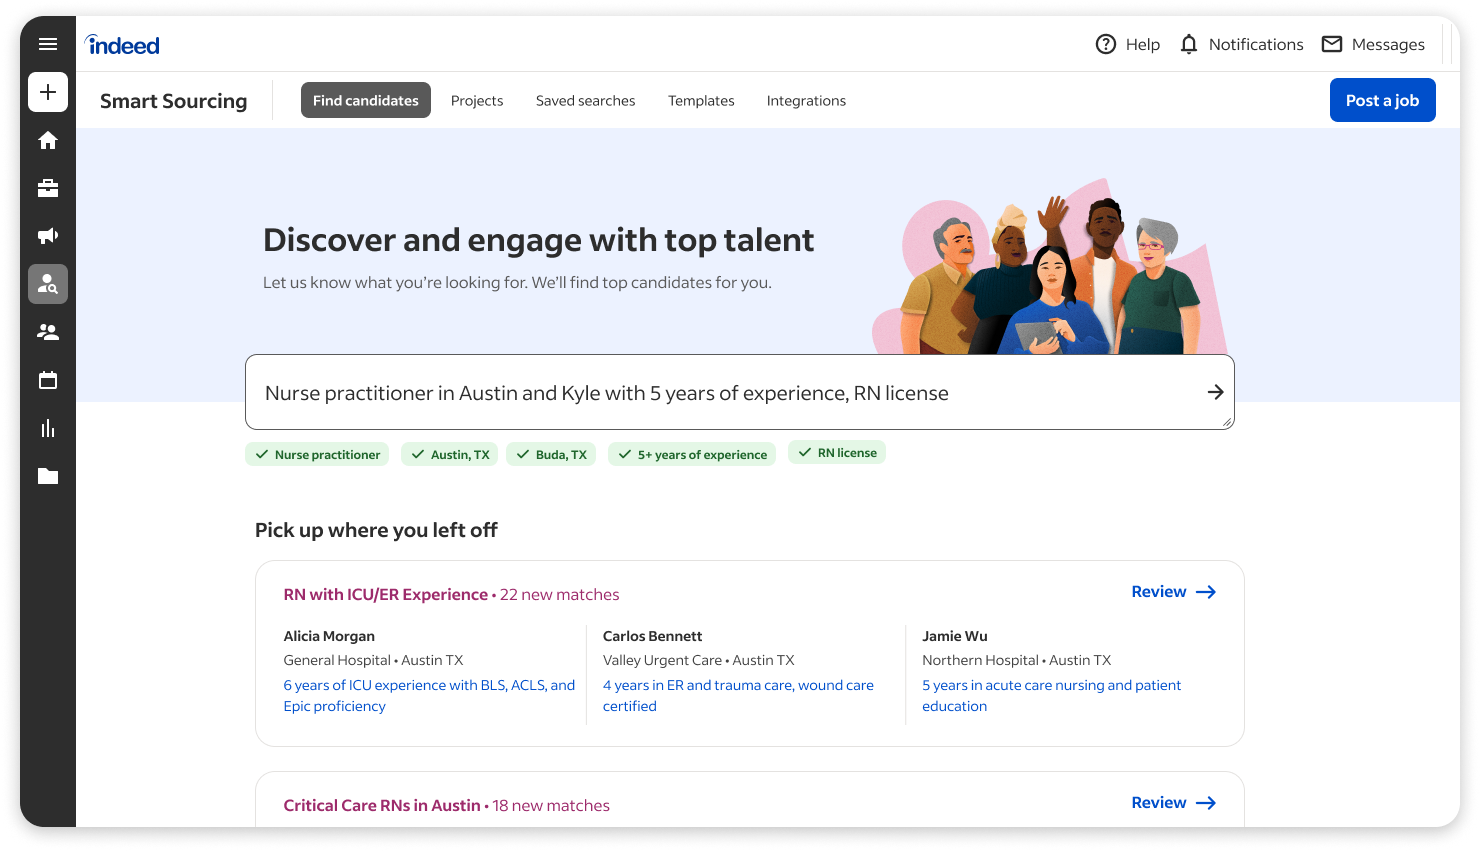Switch to the Projects tab
Image resolution: width=1480 pixels, height=851 pixels.
tap(477, 100)
